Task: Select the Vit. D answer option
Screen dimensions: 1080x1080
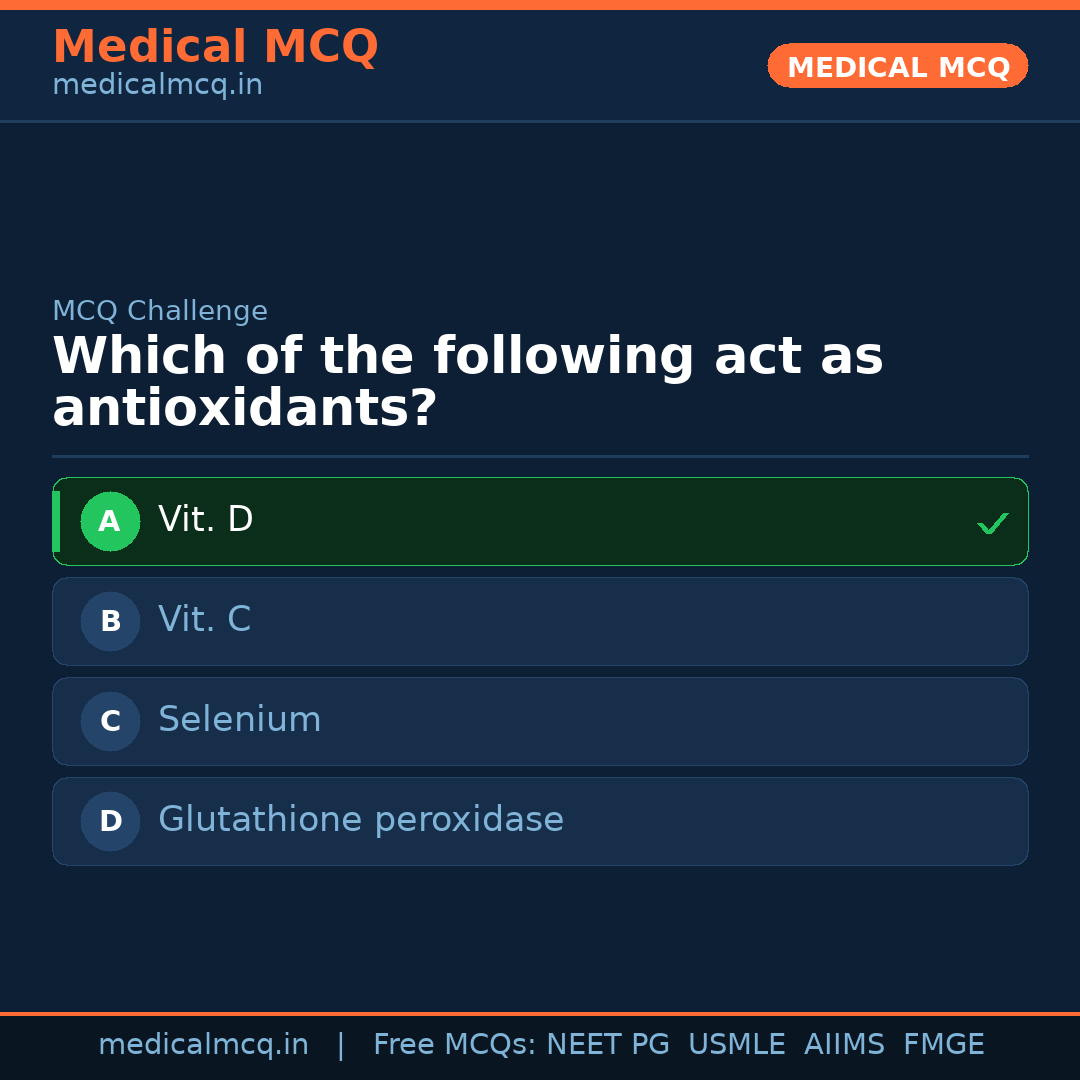Action: tap(540, 521)
